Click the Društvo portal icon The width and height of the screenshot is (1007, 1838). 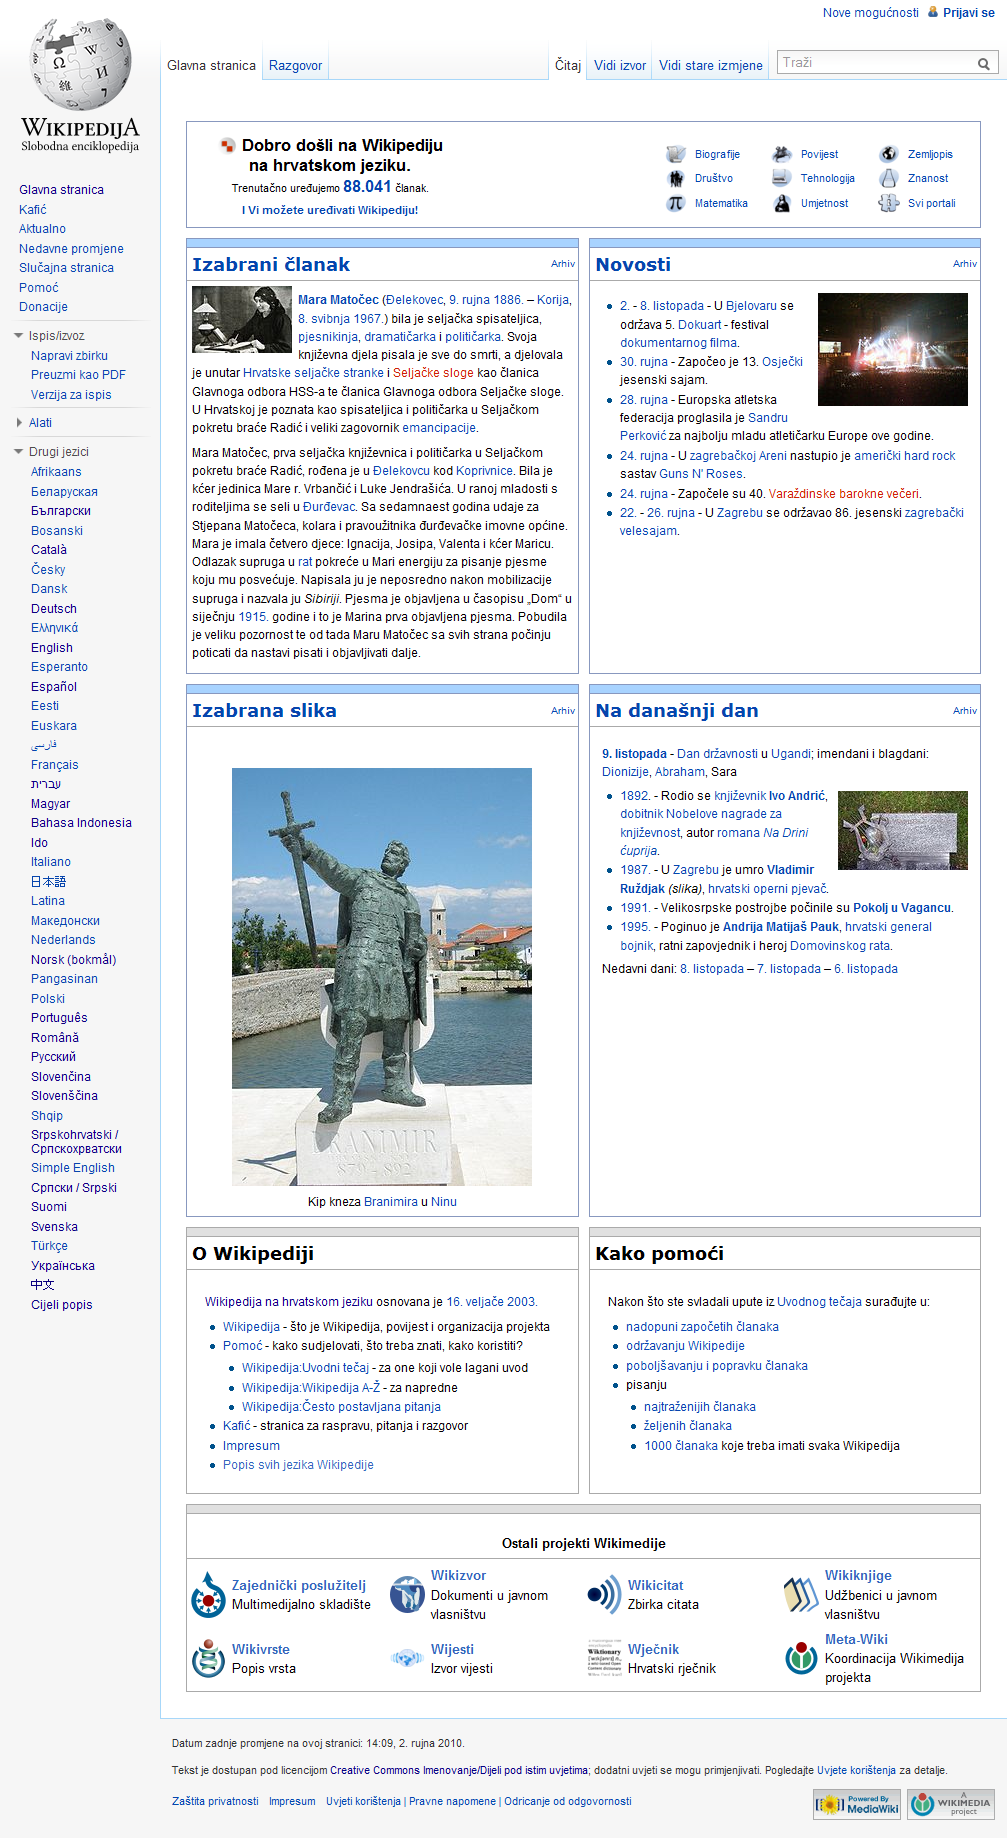(676, 178)
